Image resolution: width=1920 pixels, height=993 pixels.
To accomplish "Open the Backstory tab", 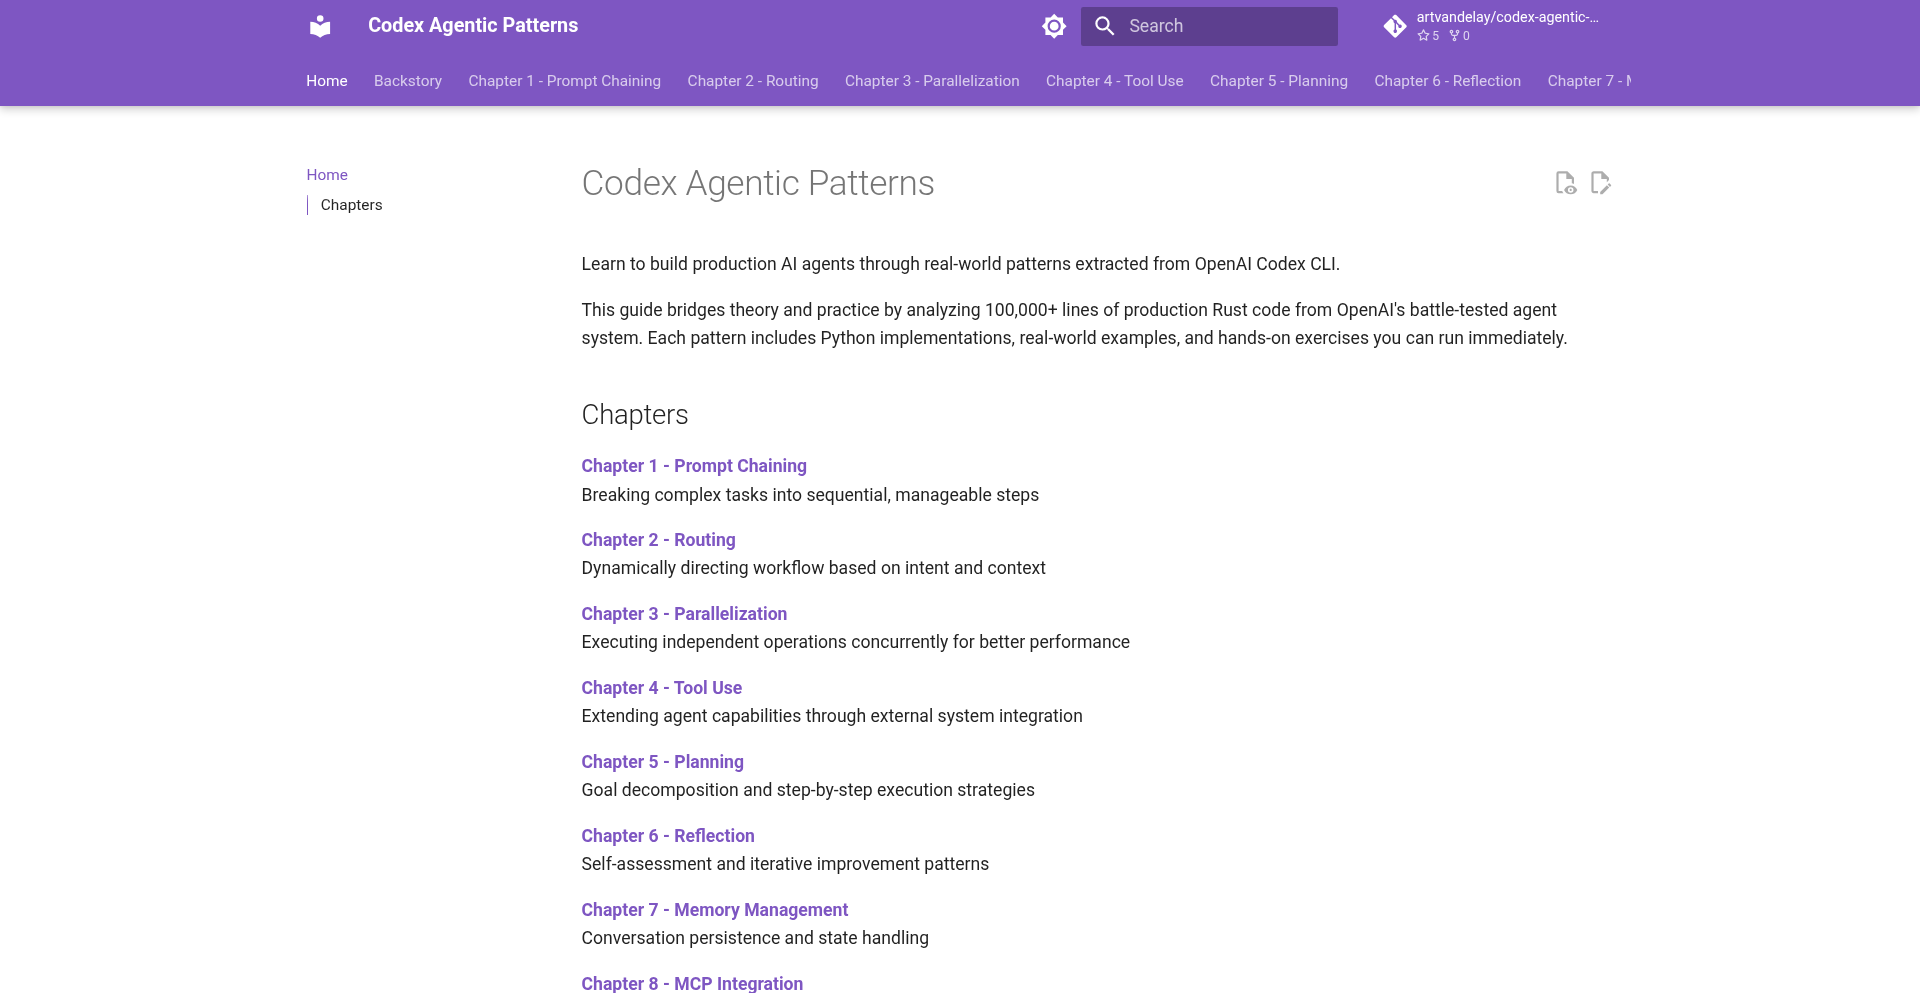I will click(408, 81).
